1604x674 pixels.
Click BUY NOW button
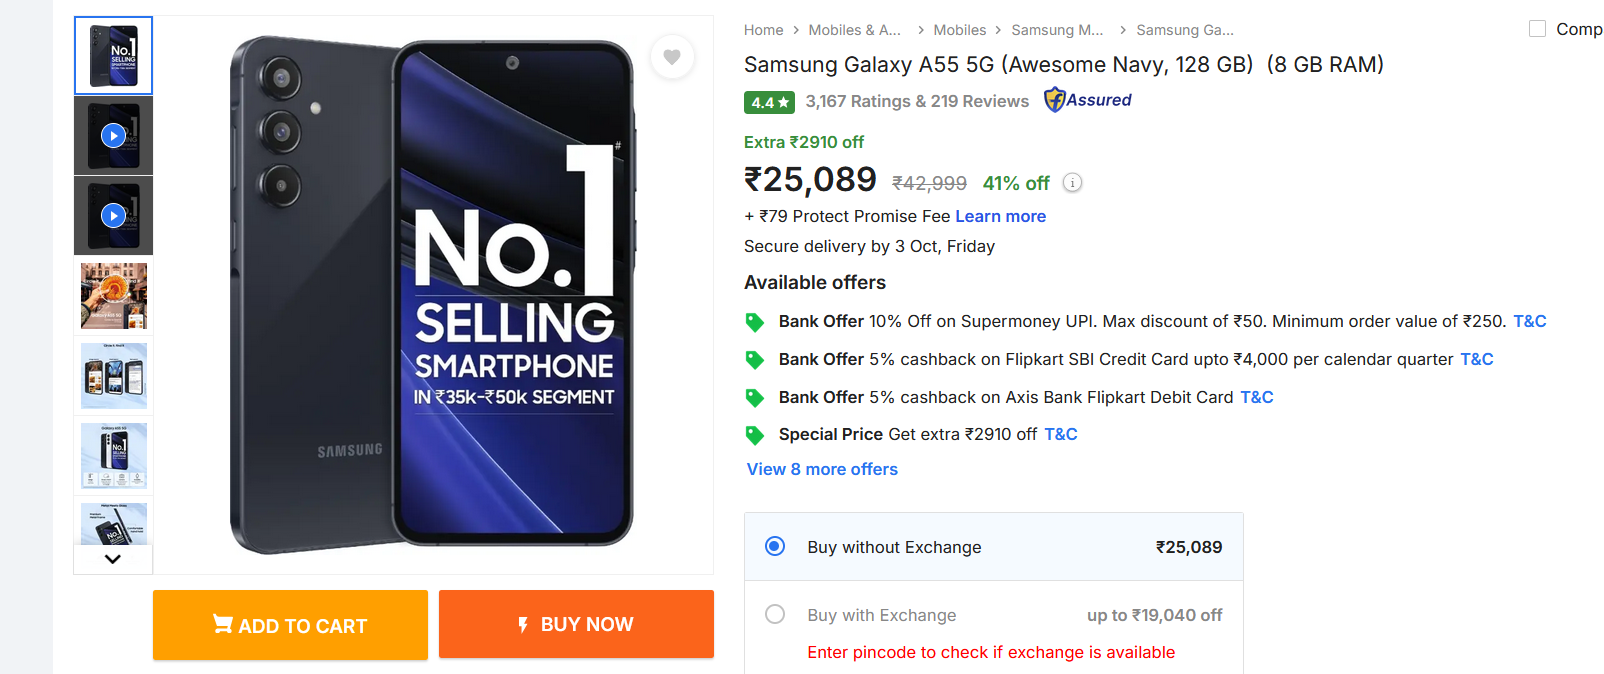(x=576, y=624)
